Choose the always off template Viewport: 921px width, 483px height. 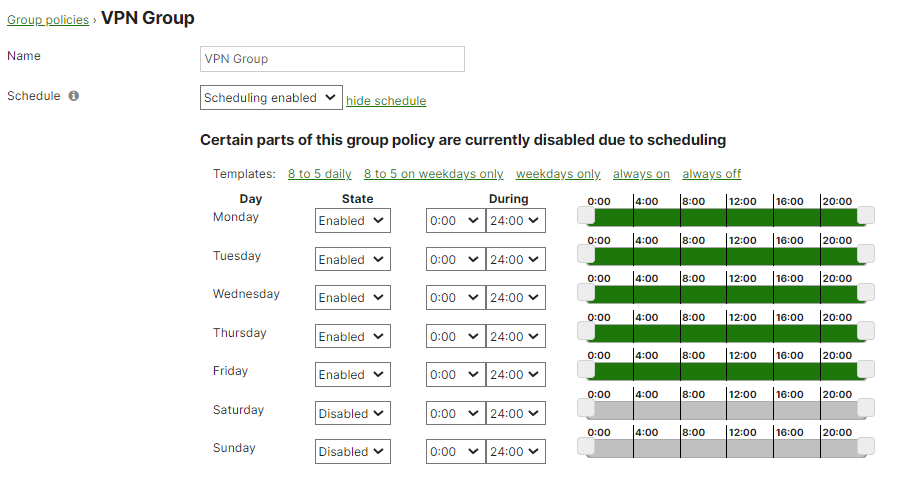(x=711, y=174)
